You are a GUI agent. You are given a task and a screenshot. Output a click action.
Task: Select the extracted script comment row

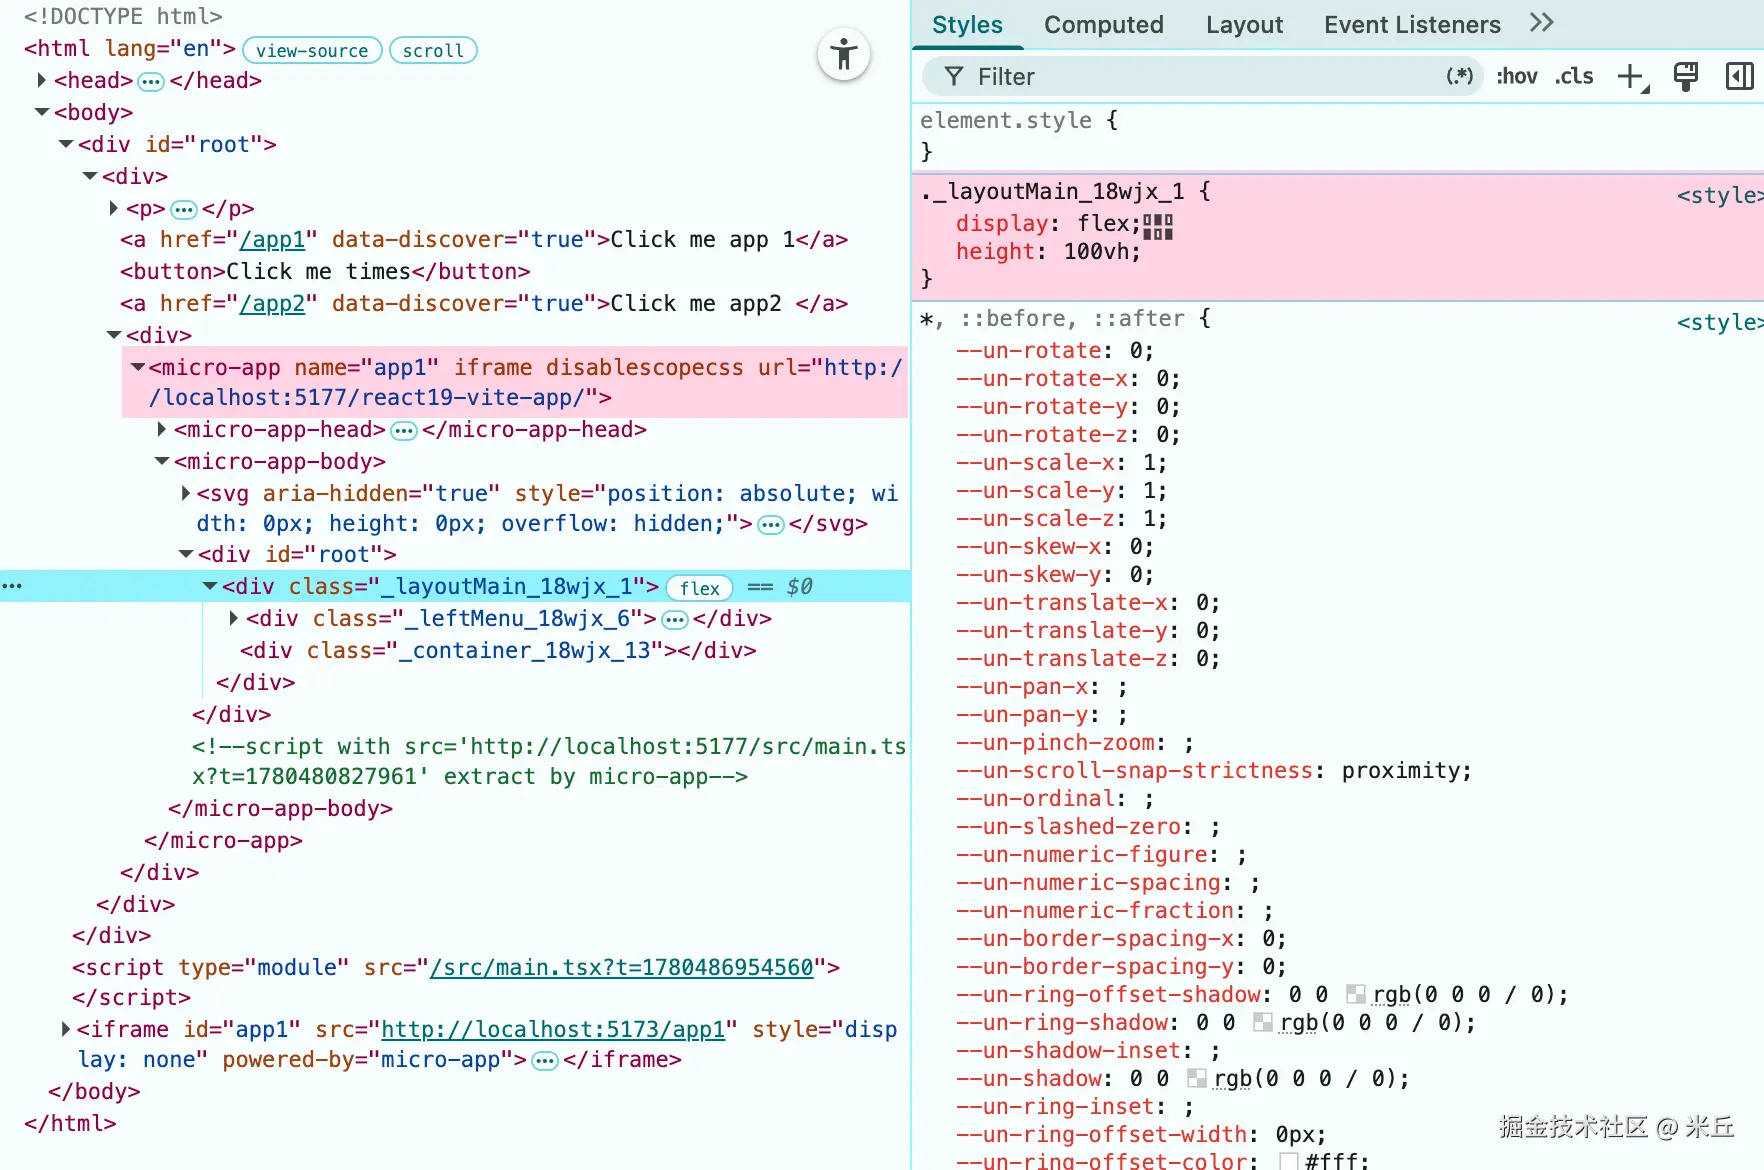click(x=549, y=762)
